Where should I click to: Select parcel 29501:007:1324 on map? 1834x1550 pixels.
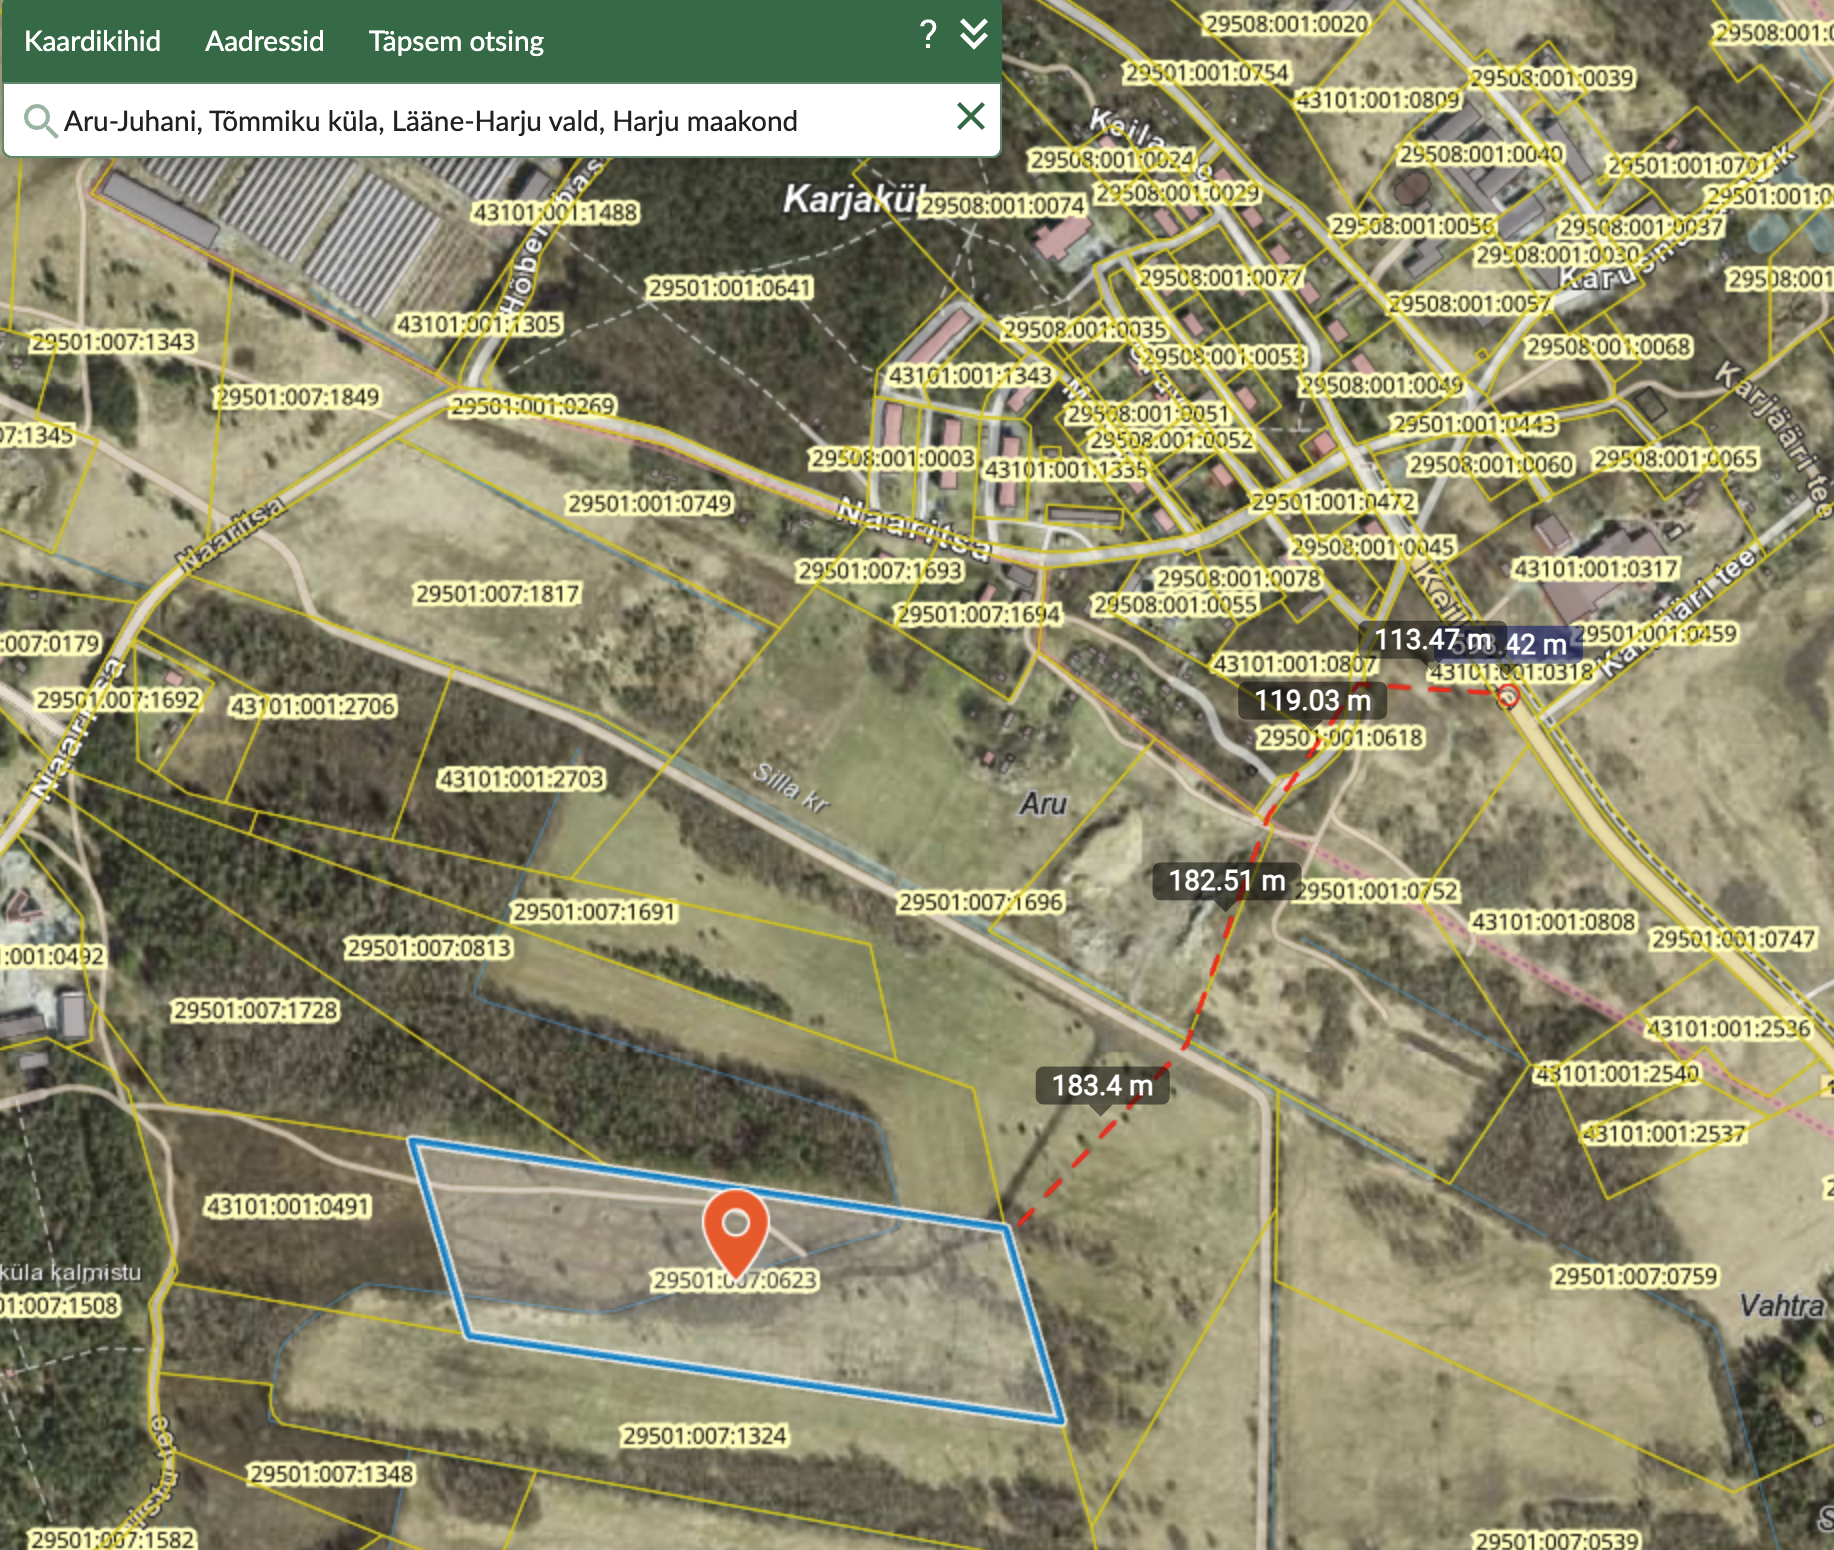(704, 1436)
